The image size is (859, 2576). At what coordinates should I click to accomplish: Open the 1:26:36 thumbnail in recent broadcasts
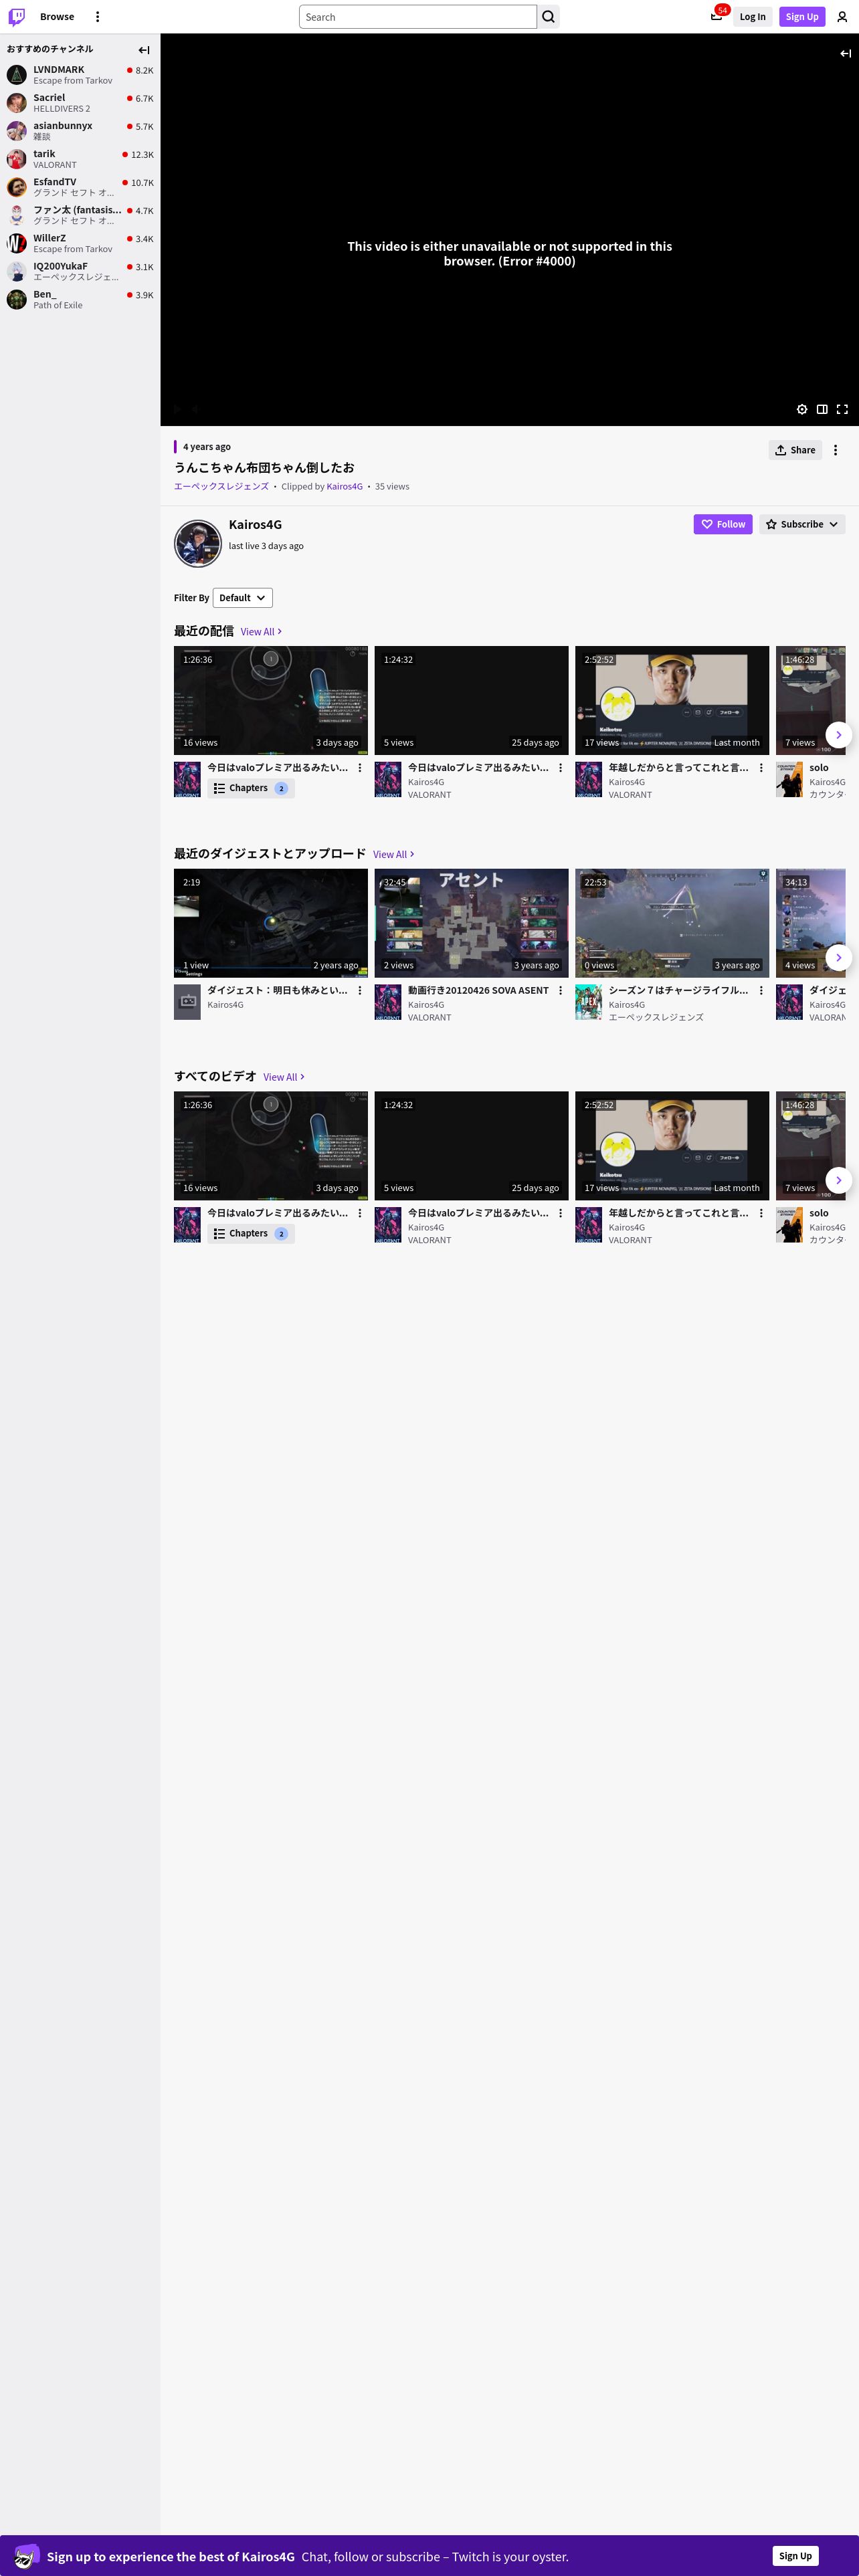(271, 700)
